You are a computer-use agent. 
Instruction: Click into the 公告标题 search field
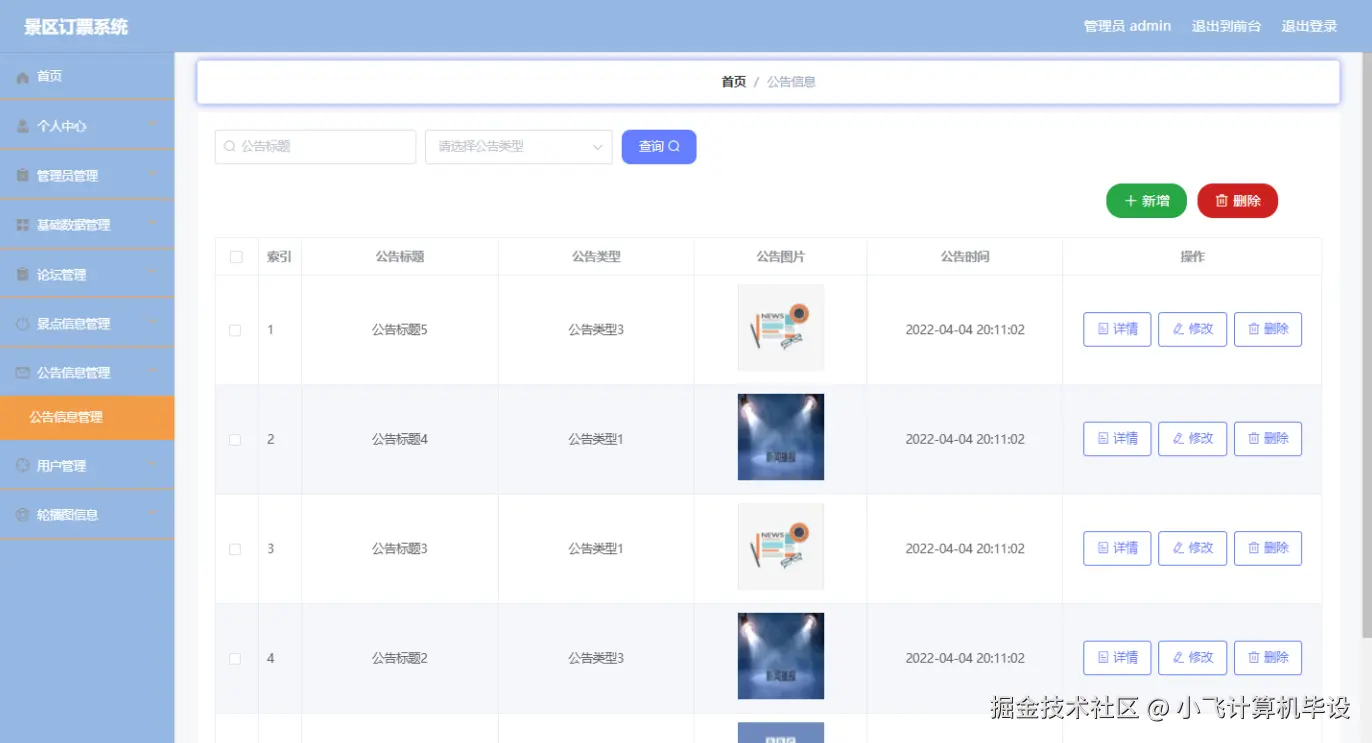[315, 147]
